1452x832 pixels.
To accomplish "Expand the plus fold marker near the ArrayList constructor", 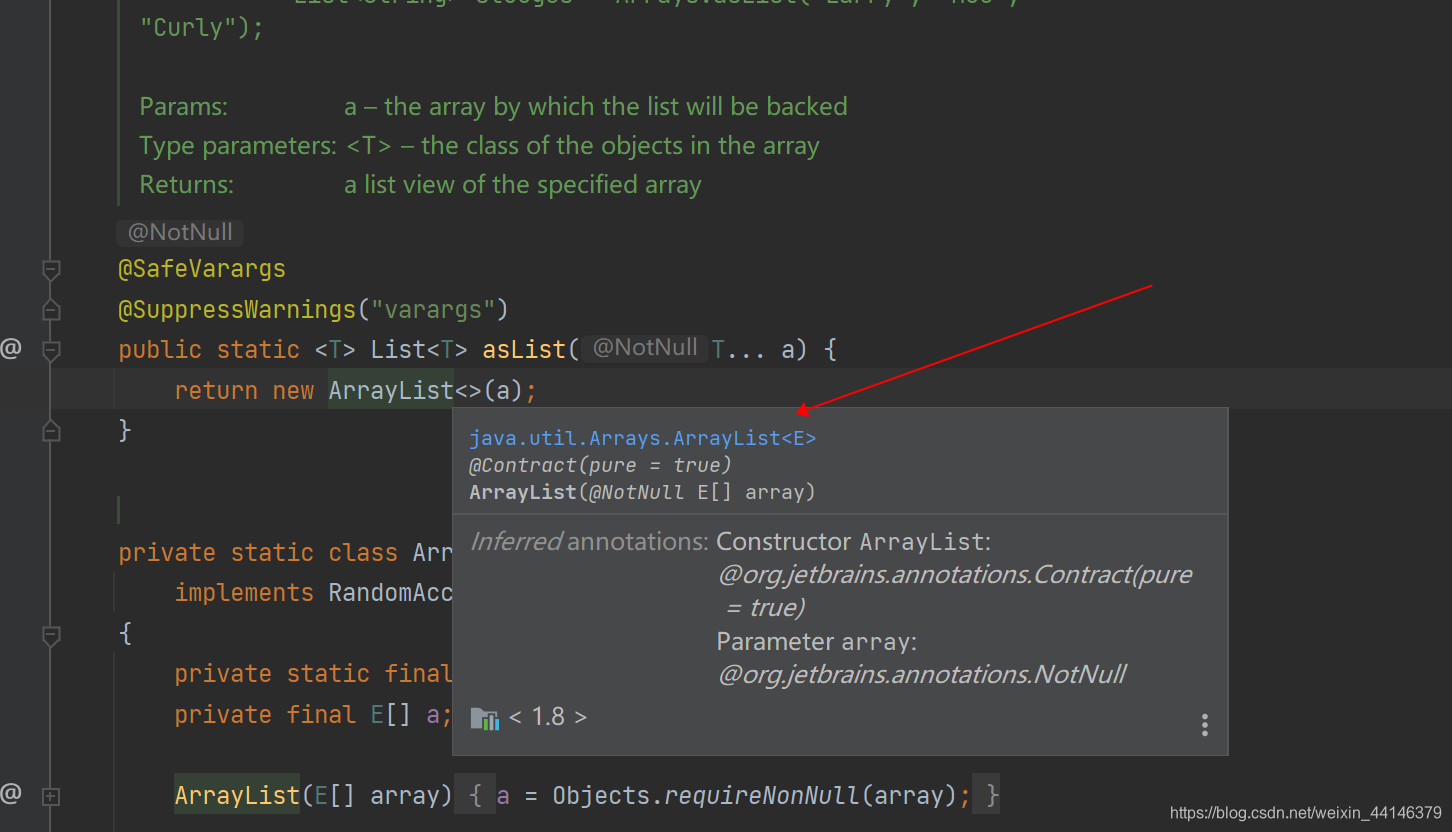I will click(x=51, y=796).
